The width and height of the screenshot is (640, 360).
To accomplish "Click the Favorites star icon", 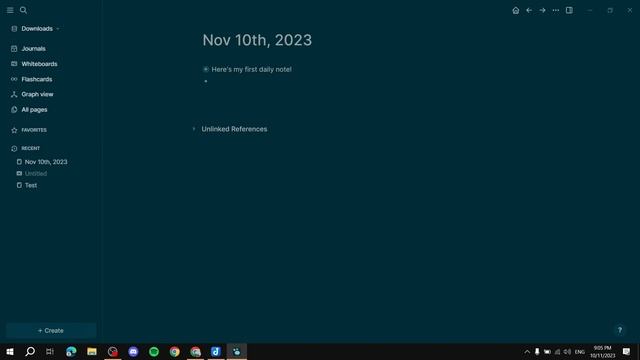I will pos(14,130).
